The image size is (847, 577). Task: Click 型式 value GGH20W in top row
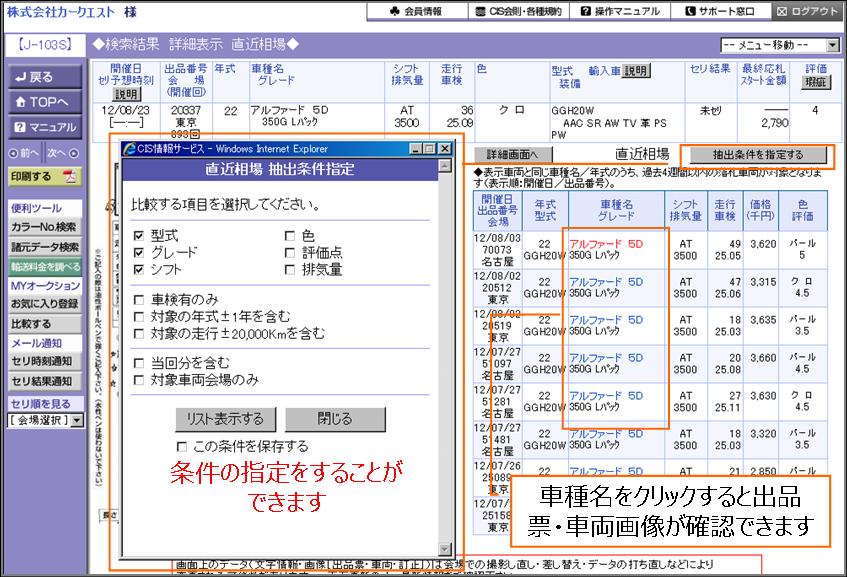pyautogui.click(x=573, y=111)
